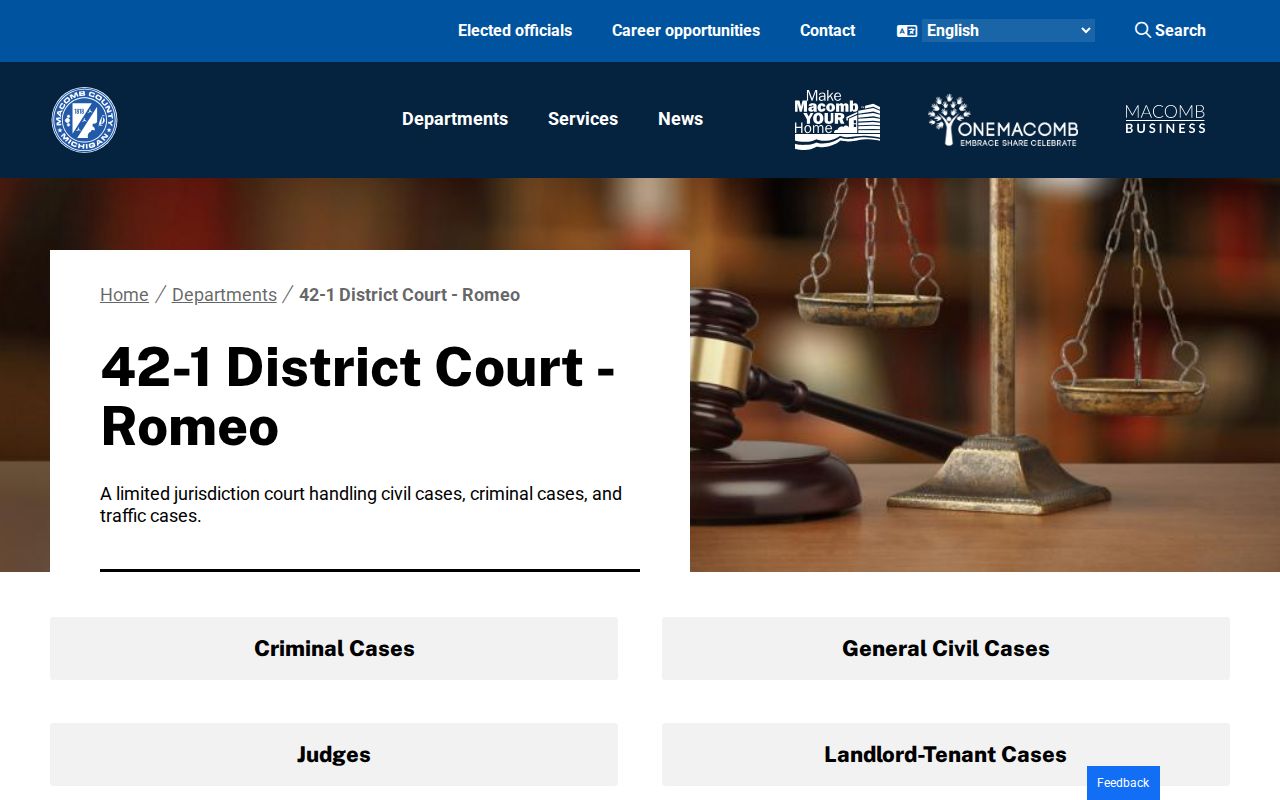This screenshot has width=1280, height=800.
Task: Follow the Departments breadcrumb link
Action: pos(224,295)
